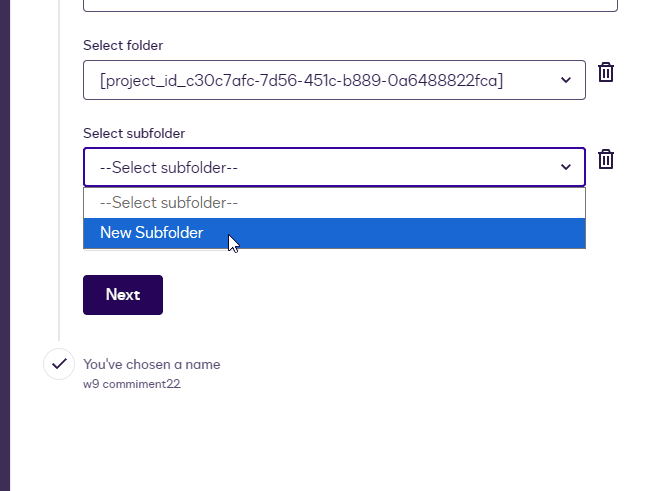The image size is (650, 491).
Task: Choose New Subfolder from the list
Action: click(152, 233)
